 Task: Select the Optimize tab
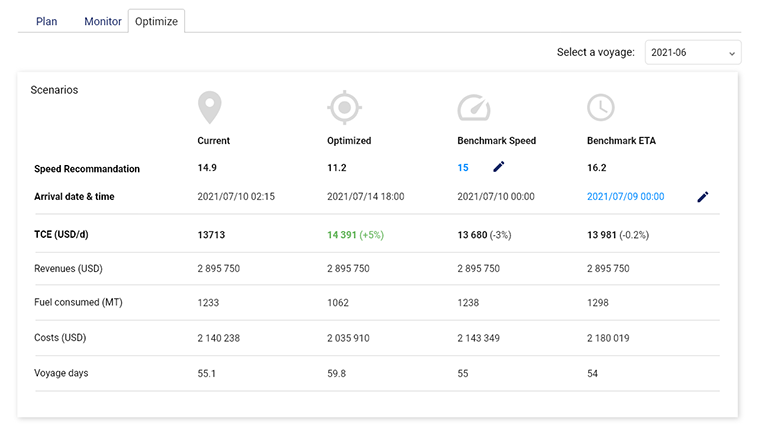point(156,21)
